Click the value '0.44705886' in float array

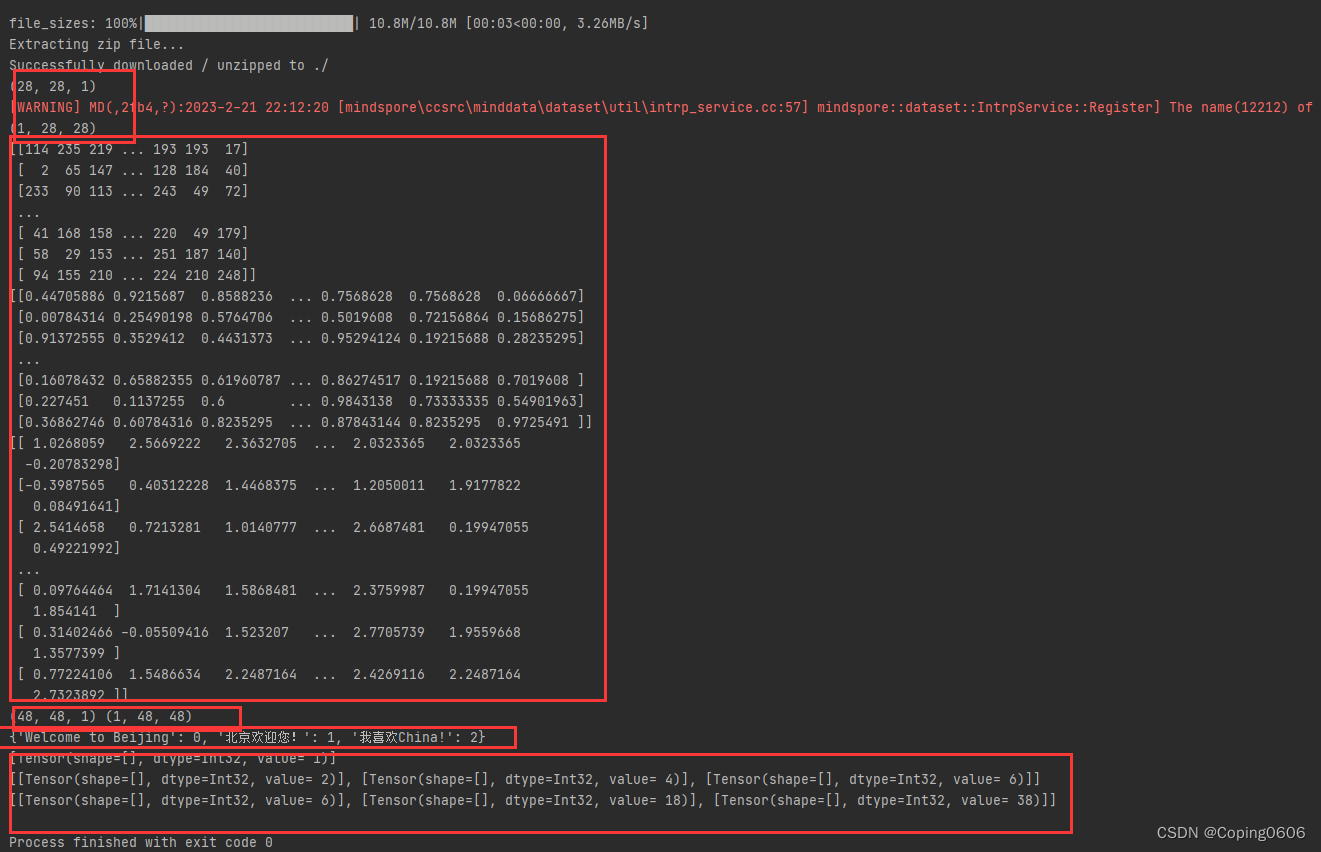(x=65, y=296)
